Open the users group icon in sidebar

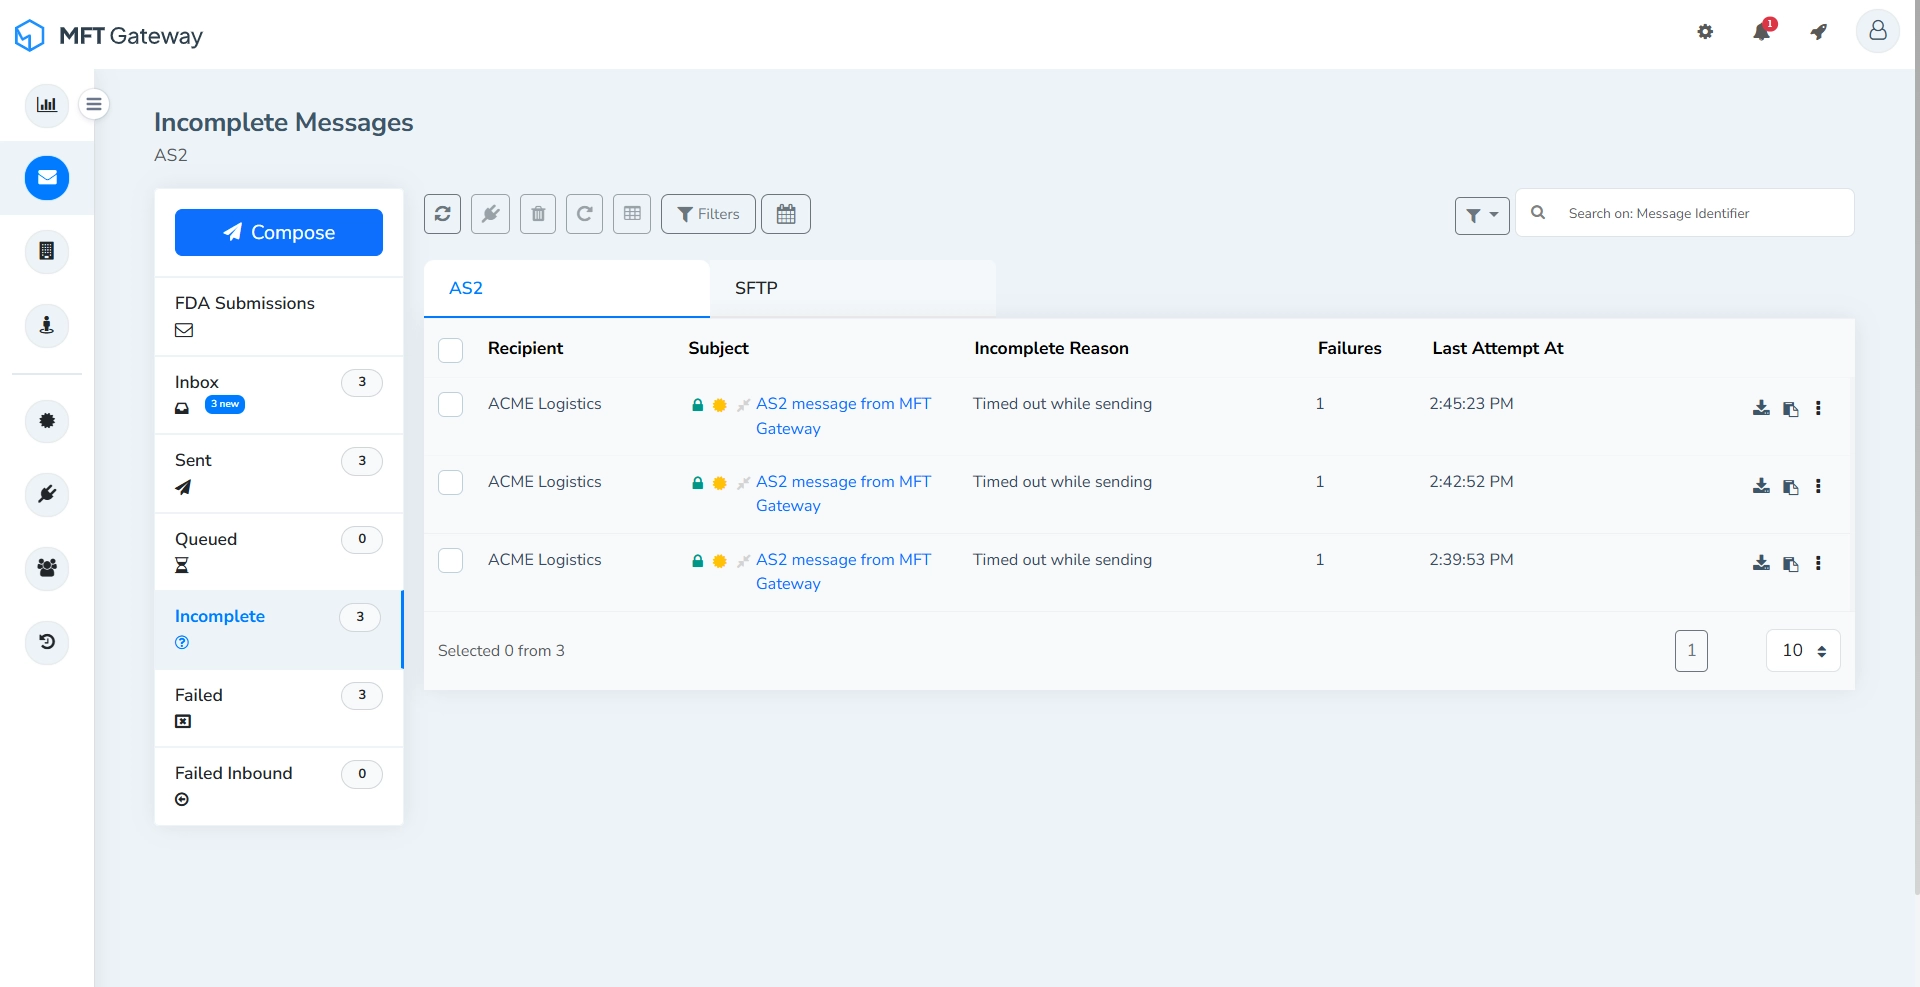(47, 568)
